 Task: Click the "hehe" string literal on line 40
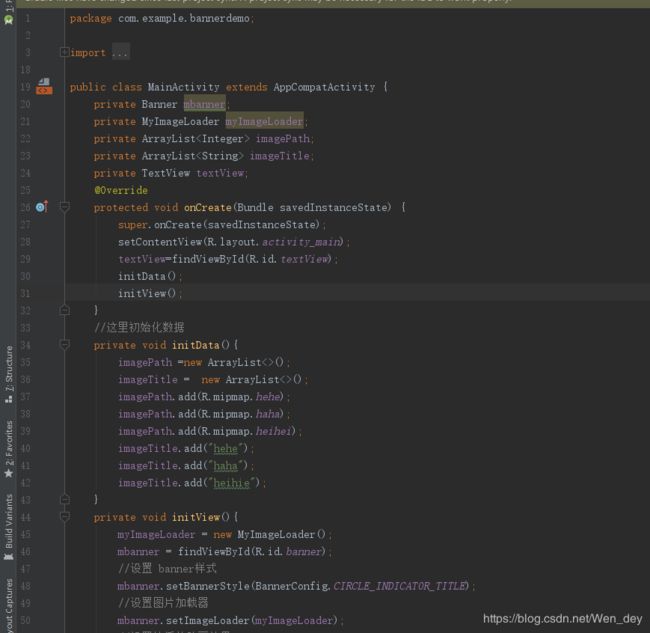tap(226, 449)
